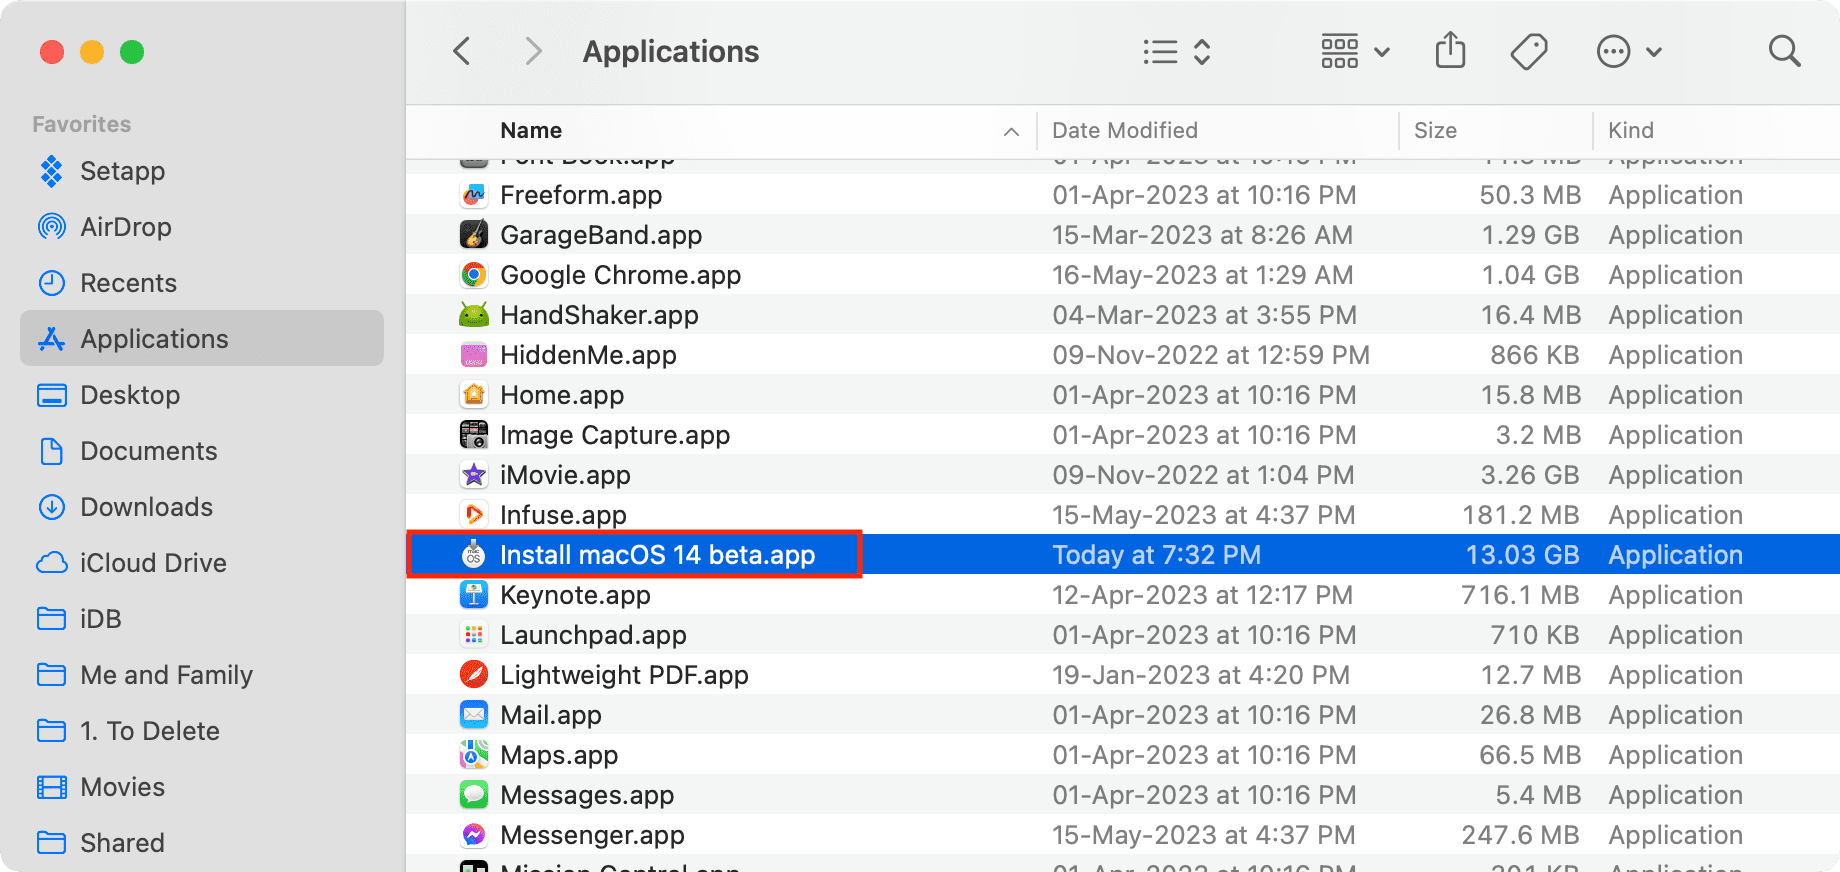Click the Tags toolbar icon

pos(1529,51)
